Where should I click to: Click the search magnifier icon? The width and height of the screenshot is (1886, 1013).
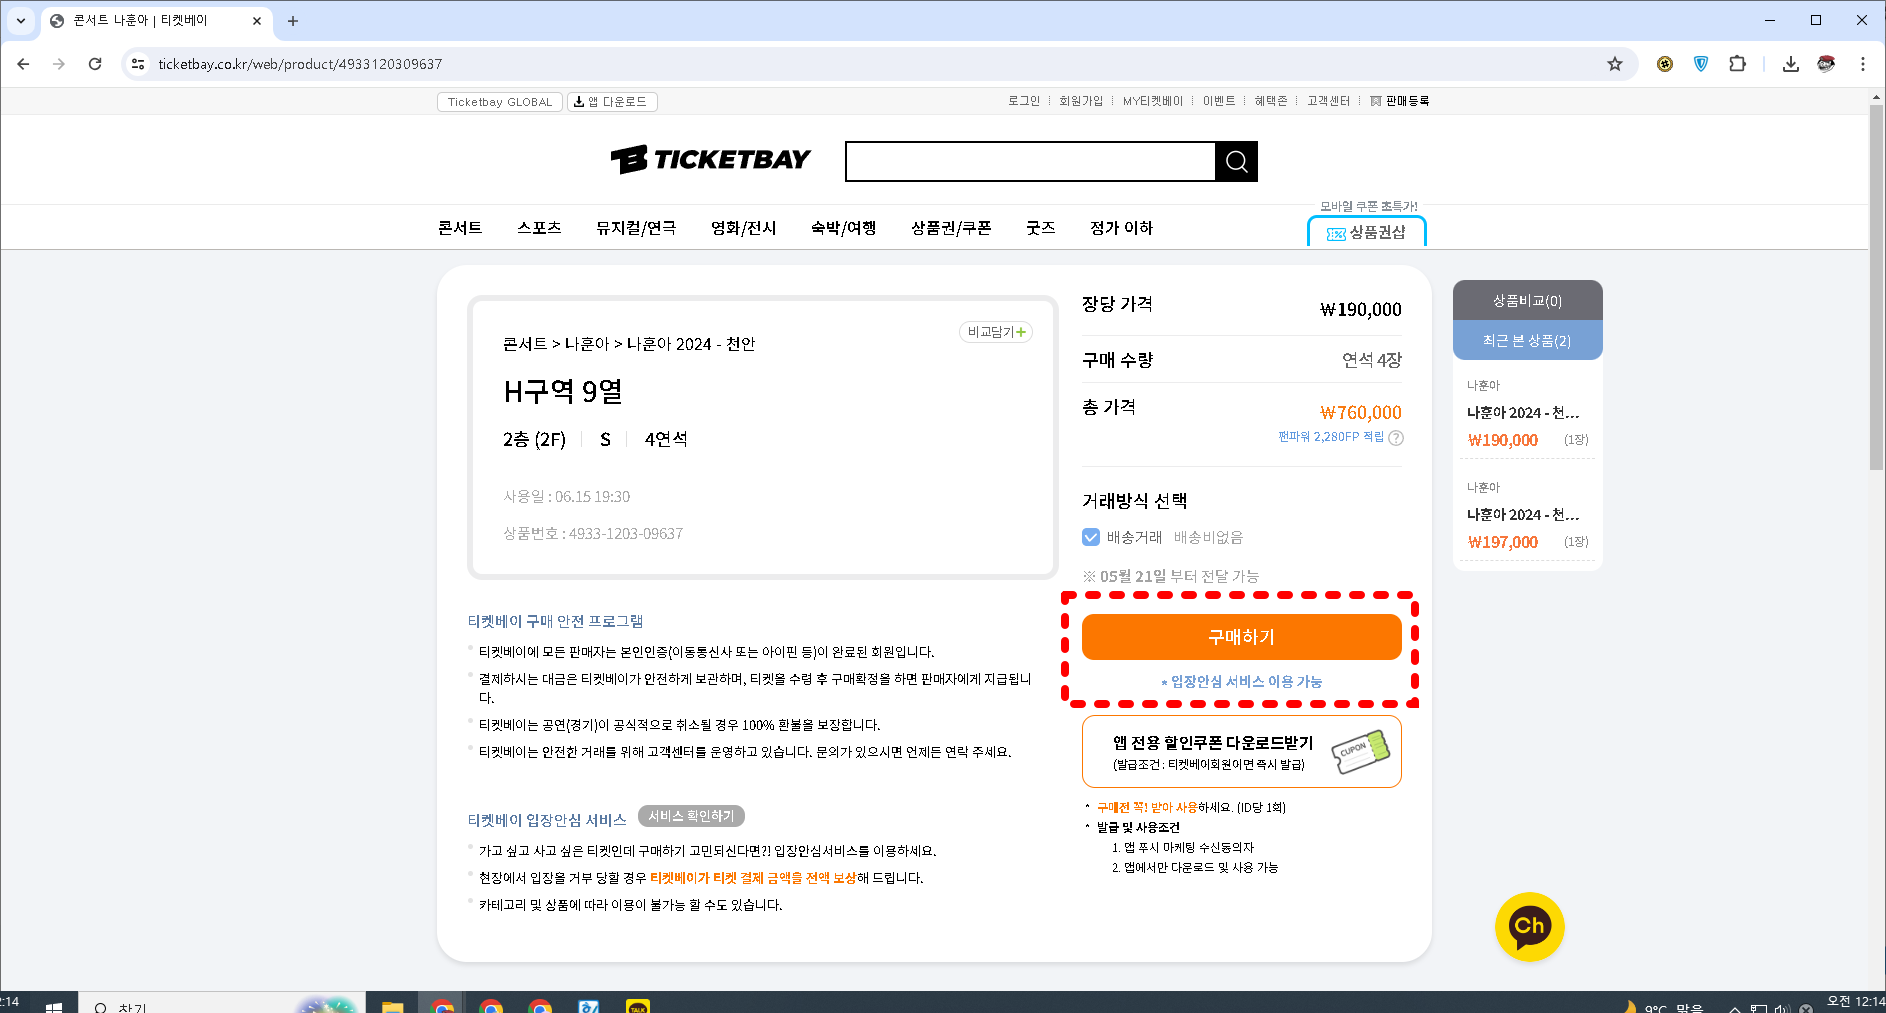click(x=1236, y=161)
